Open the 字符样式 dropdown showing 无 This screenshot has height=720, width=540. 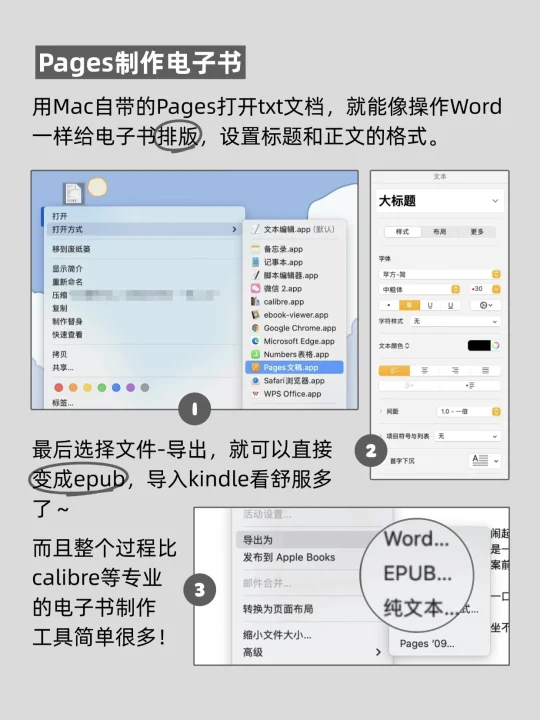click(x=455, y=321)
